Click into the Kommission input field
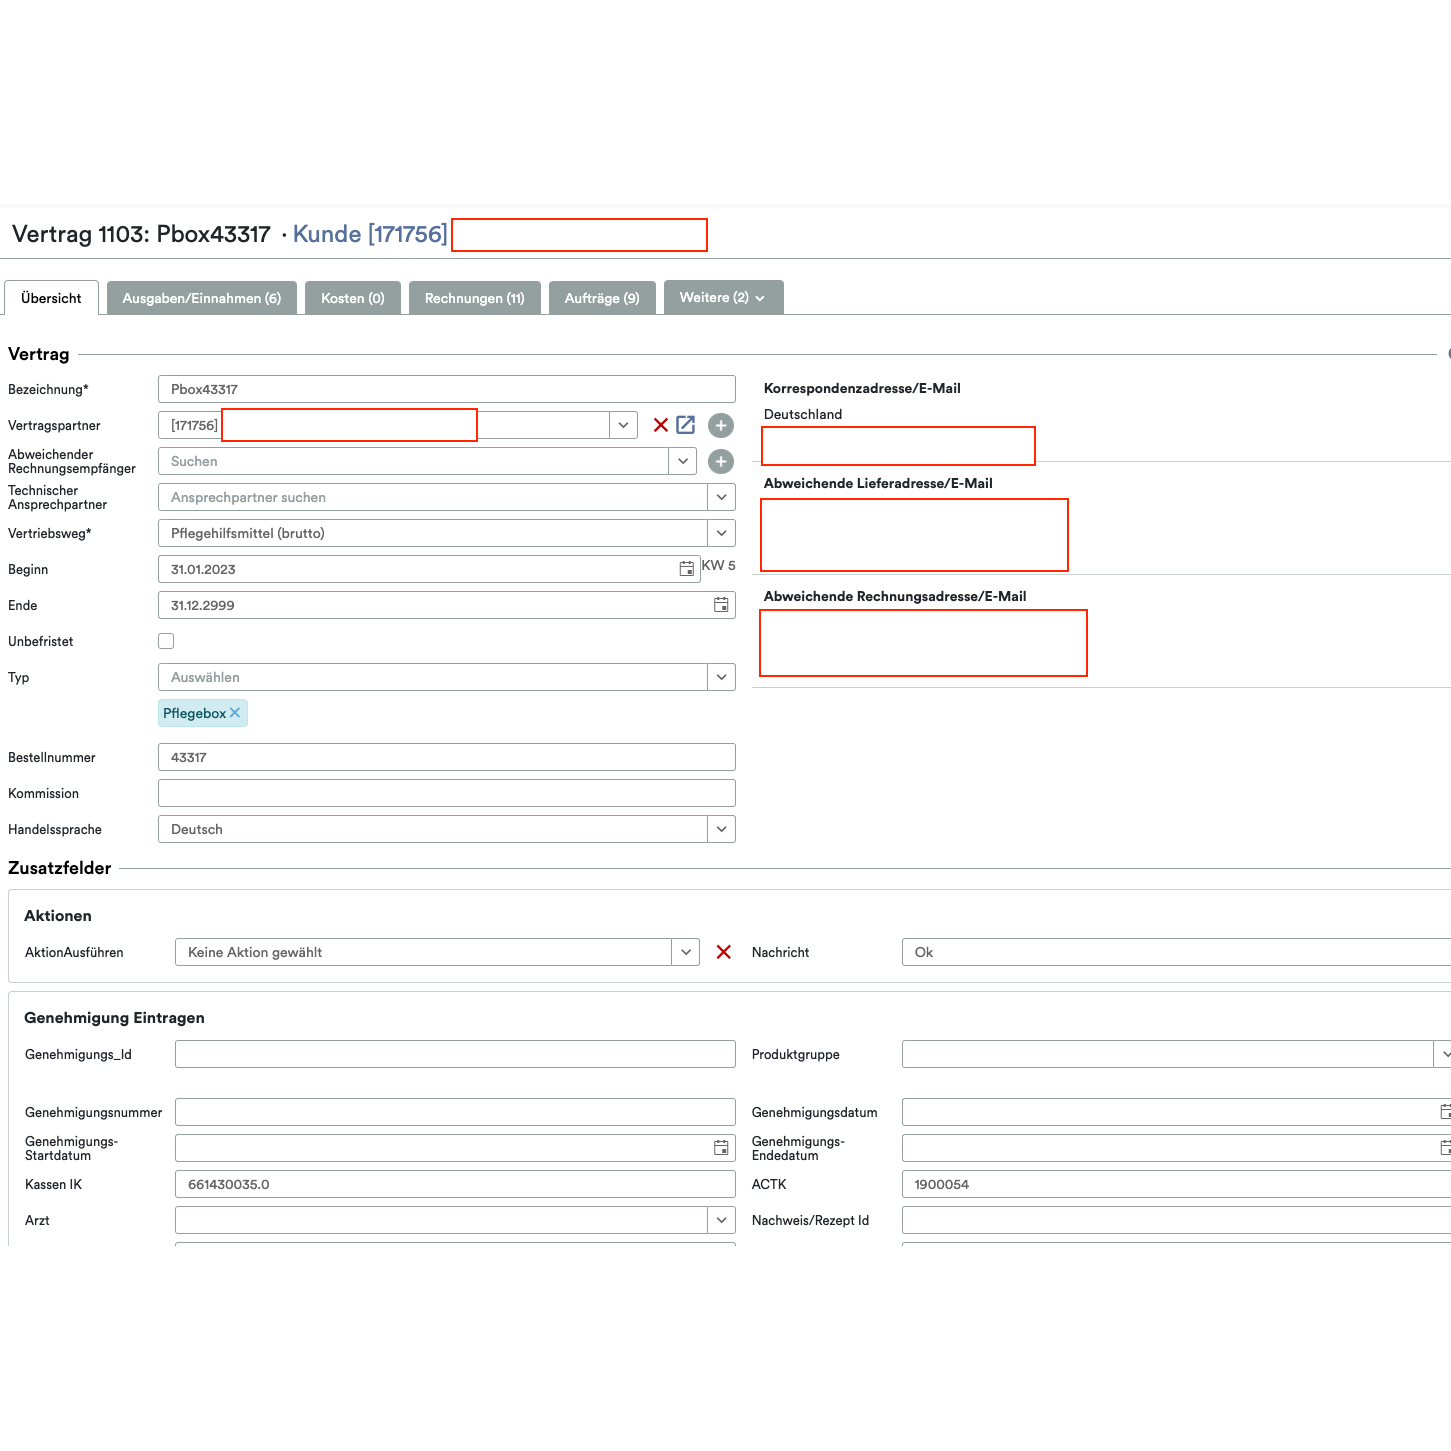This screenshot has width=1451, height=1451. click(x=447, y=792)
